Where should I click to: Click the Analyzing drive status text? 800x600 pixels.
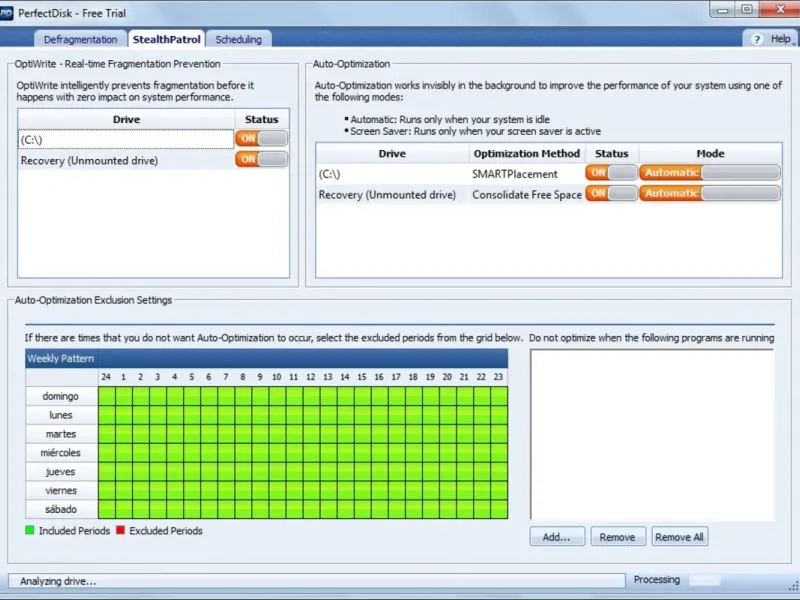coord(58,581)
